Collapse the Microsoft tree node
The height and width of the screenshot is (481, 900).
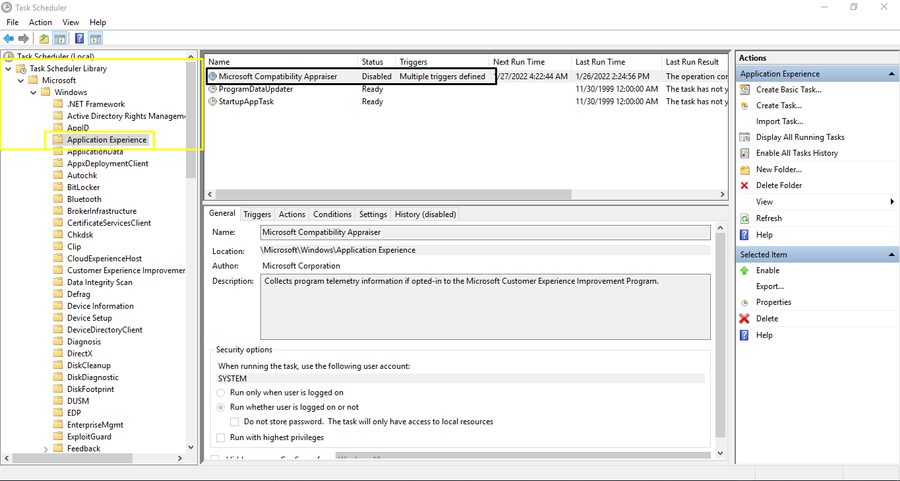pos(21,80)
